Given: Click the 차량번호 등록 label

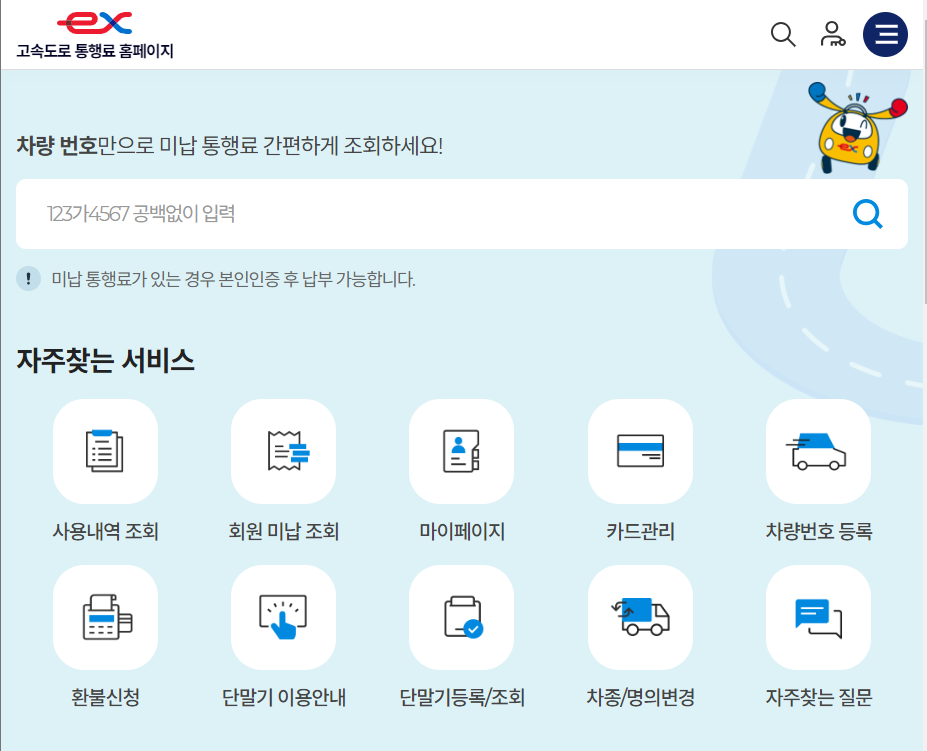Looking at the screenshot, I should pos(819,531).
